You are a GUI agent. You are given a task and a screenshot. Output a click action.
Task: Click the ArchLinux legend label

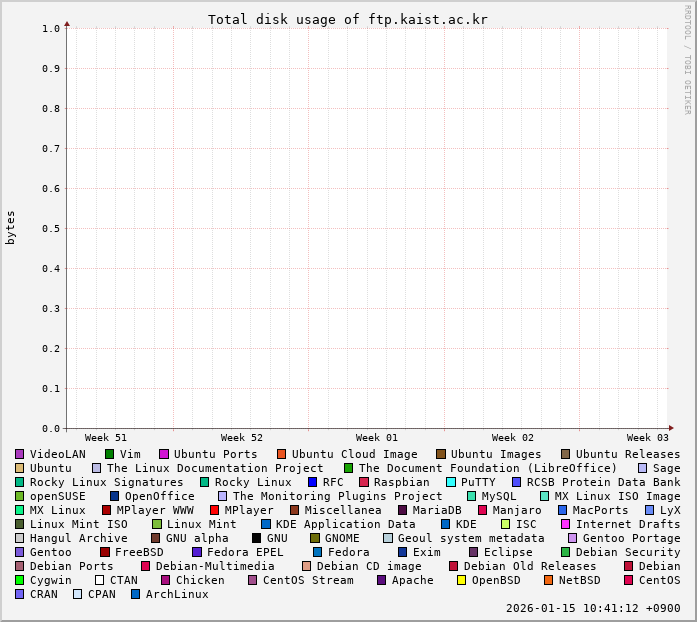[x=177, y=594]
